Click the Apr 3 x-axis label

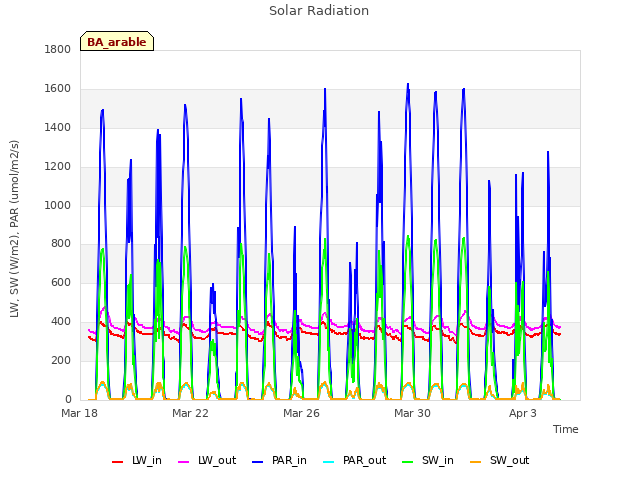pos(523,413)
